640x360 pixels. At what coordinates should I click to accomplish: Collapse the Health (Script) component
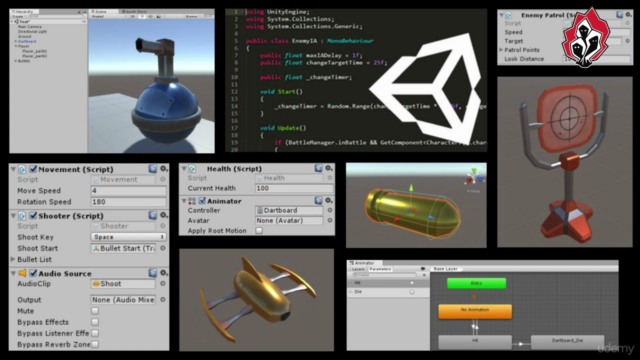pos(184,169)
